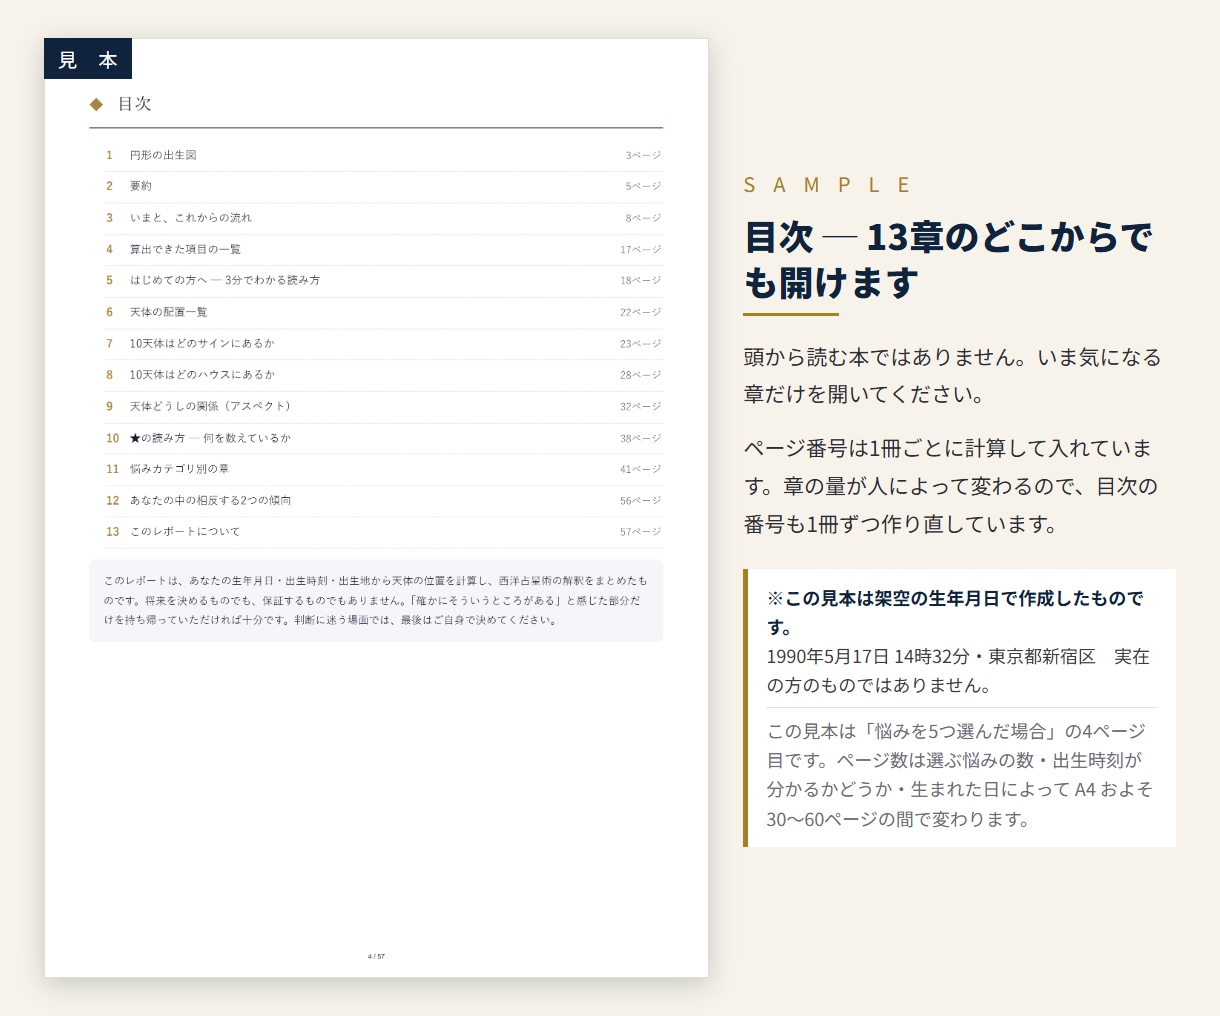This screenshot has width=1220, height=1016.
Task: Select contents row 円形の出生図
Action: click(384, 155)
